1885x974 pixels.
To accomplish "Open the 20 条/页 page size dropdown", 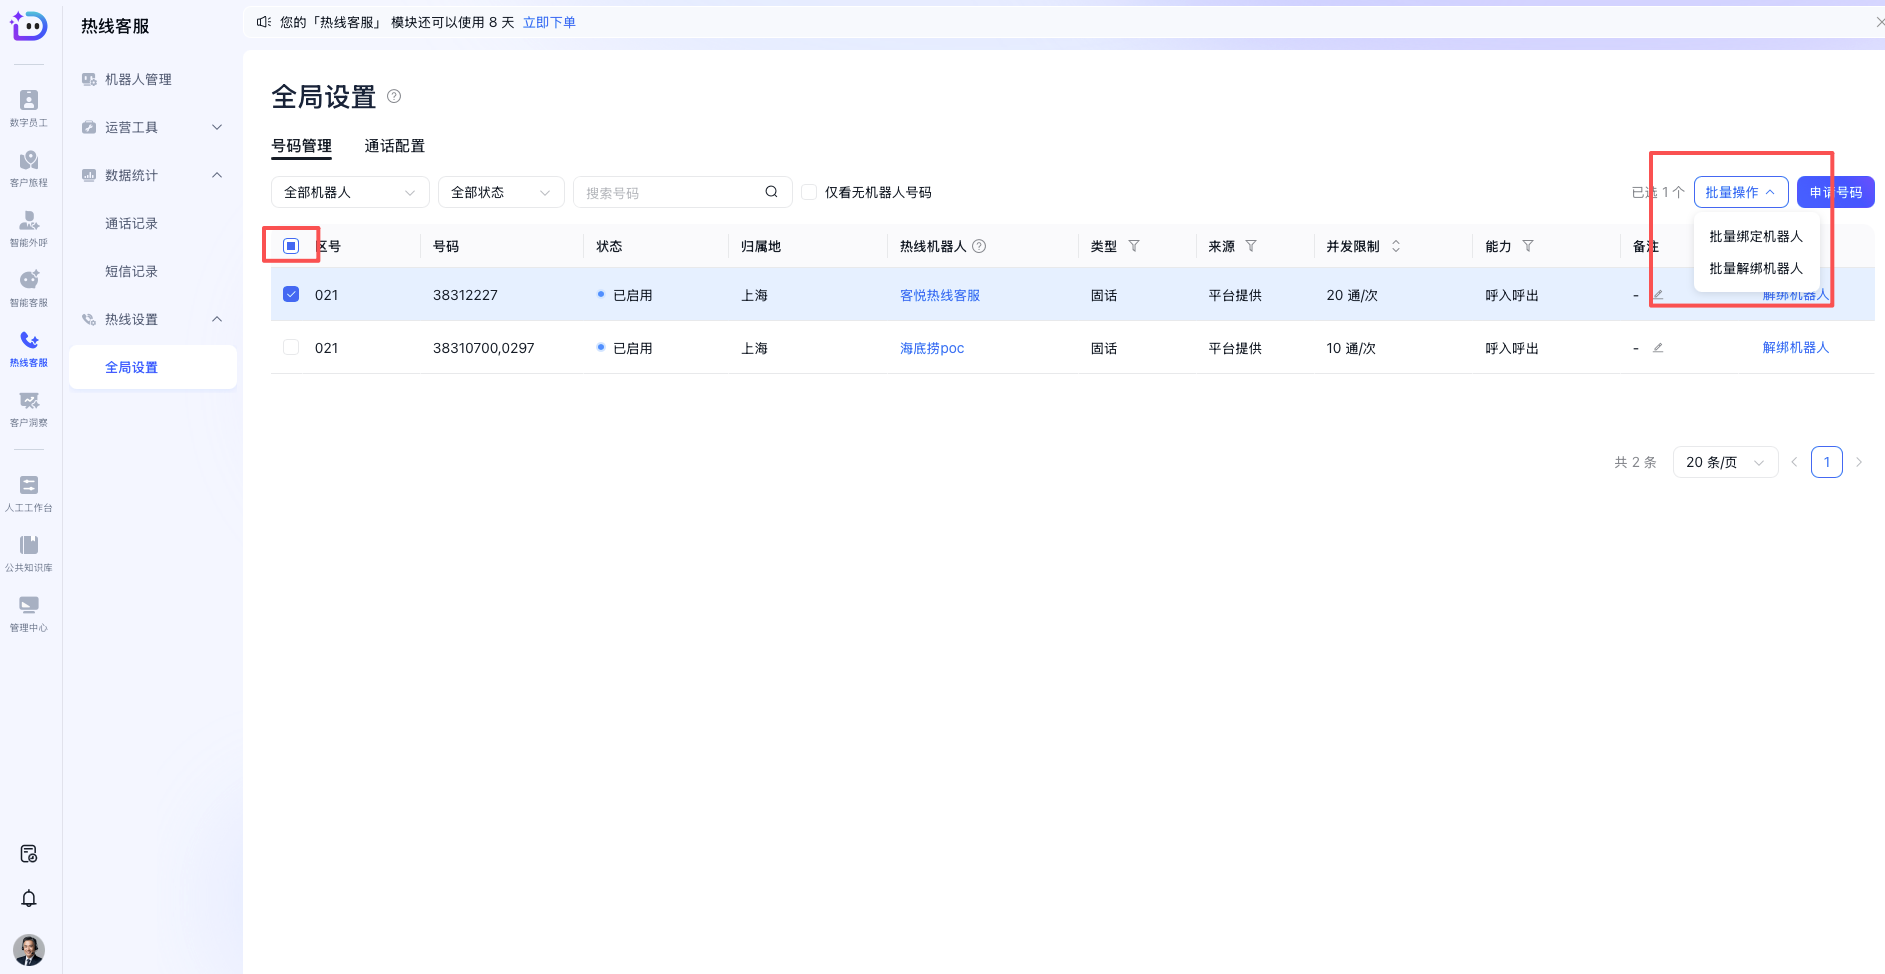I will click(1724, 462).
